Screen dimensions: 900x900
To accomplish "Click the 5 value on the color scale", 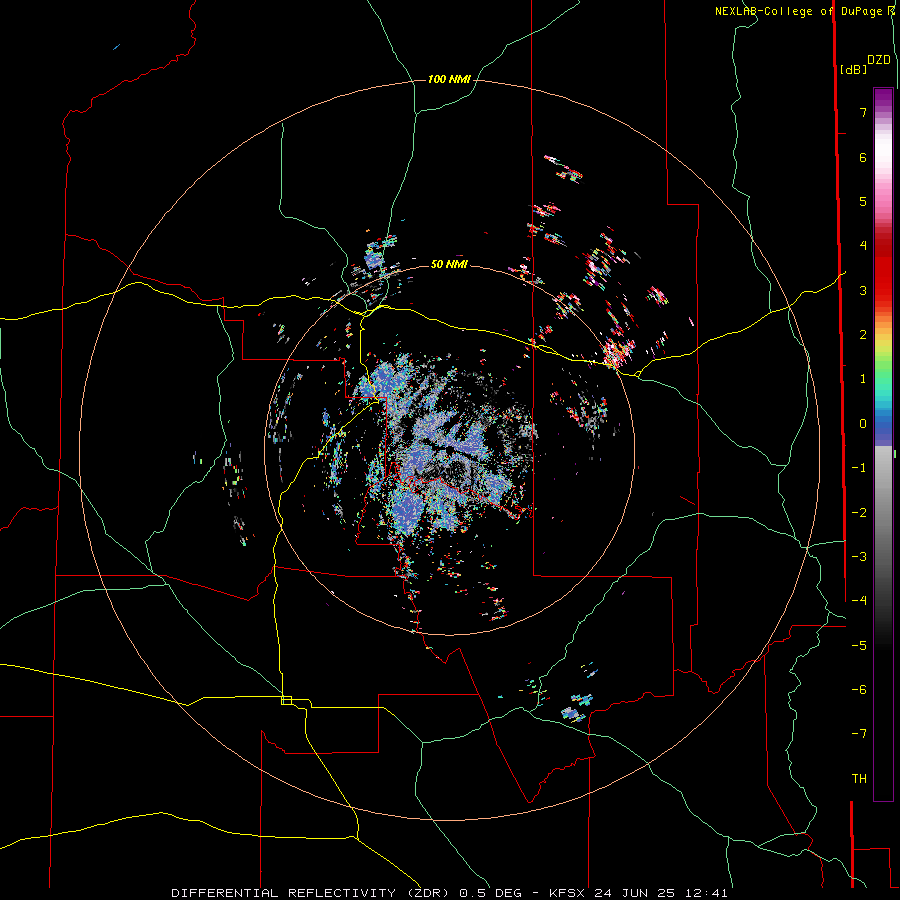I will [x=863, y=201].
